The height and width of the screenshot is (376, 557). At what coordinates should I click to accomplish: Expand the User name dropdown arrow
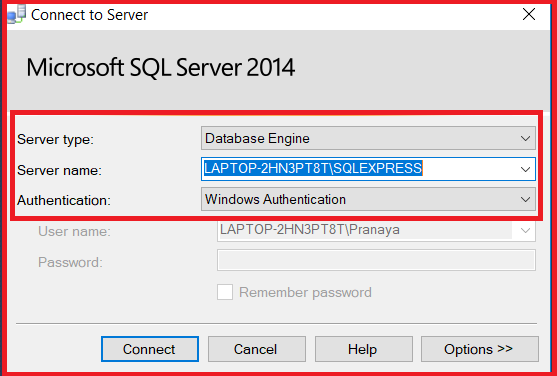(x=525, y=230)
